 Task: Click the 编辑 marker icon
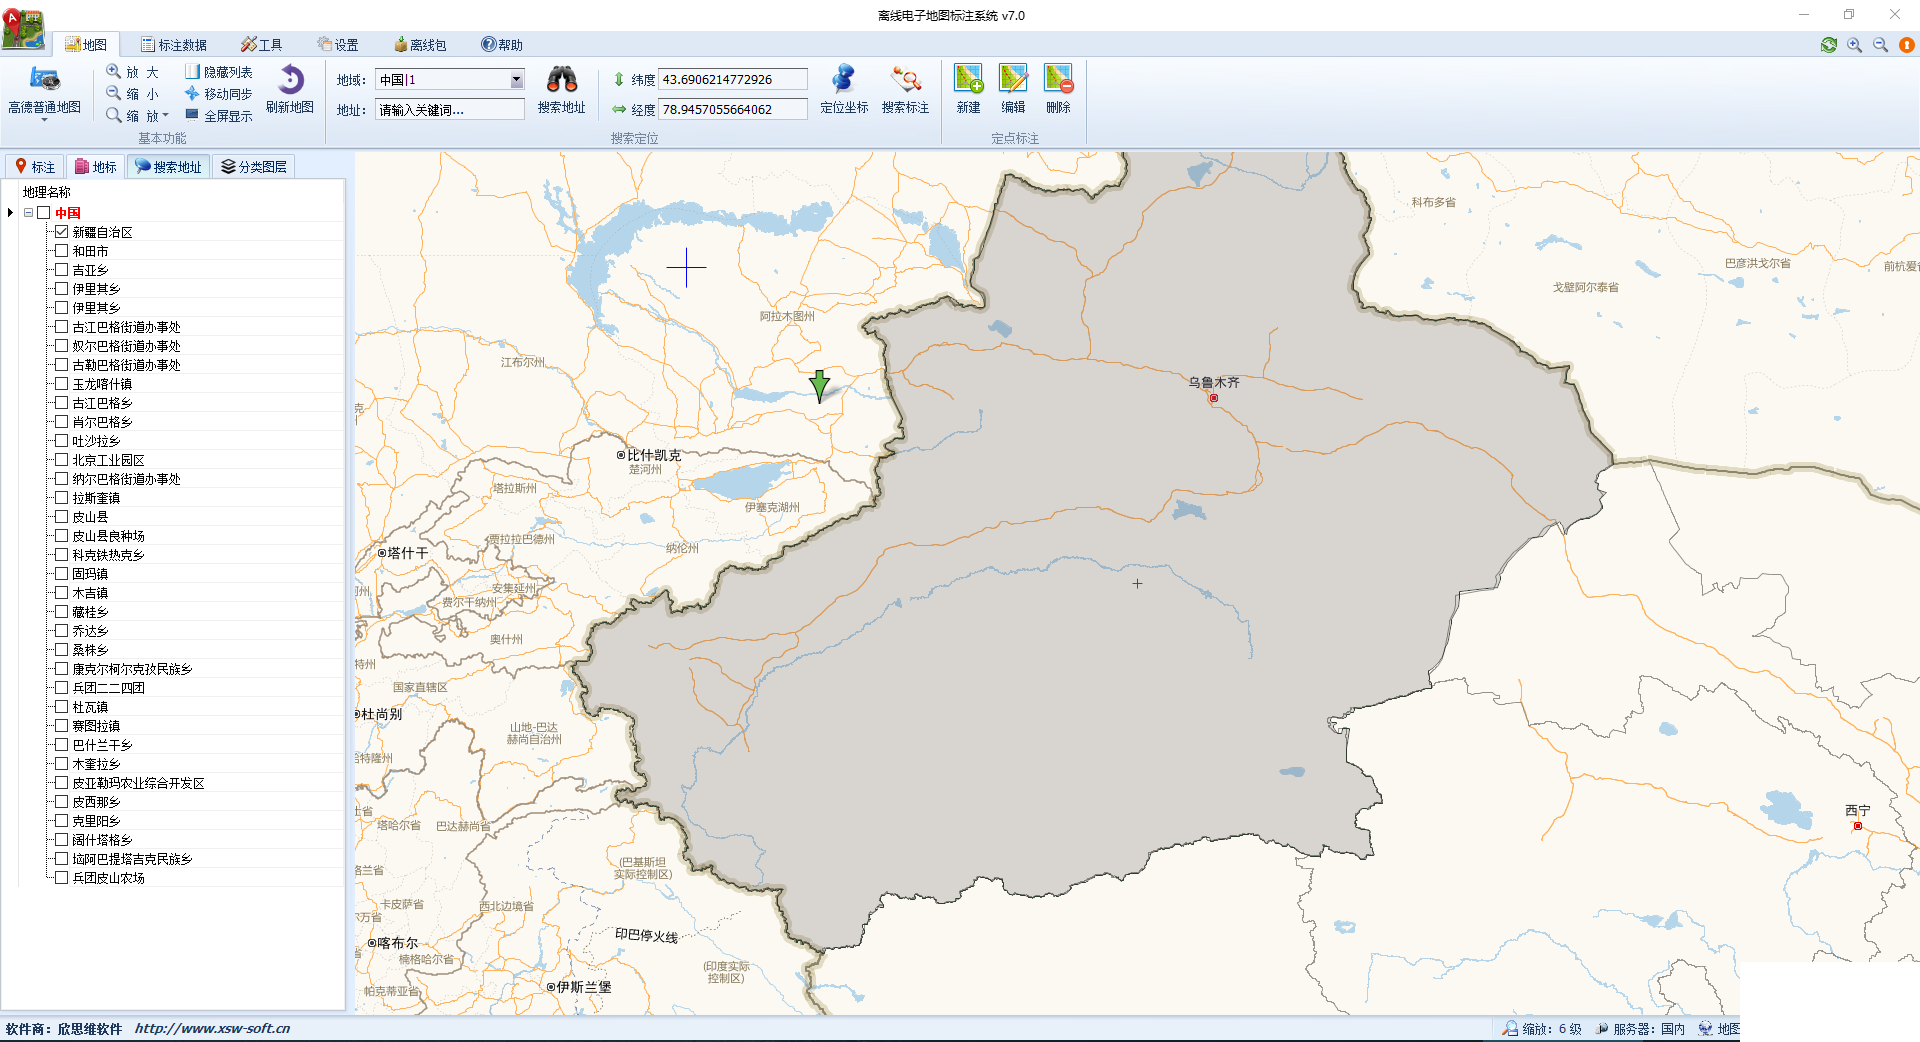(x=1013, y=79)
